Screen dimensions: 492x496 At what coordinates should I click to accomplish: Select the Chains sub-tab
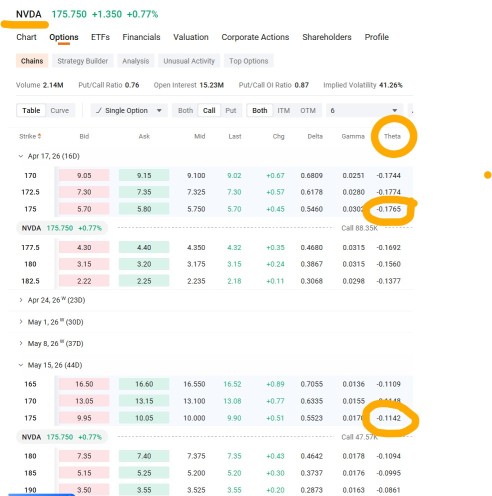[x=32, y=61]
